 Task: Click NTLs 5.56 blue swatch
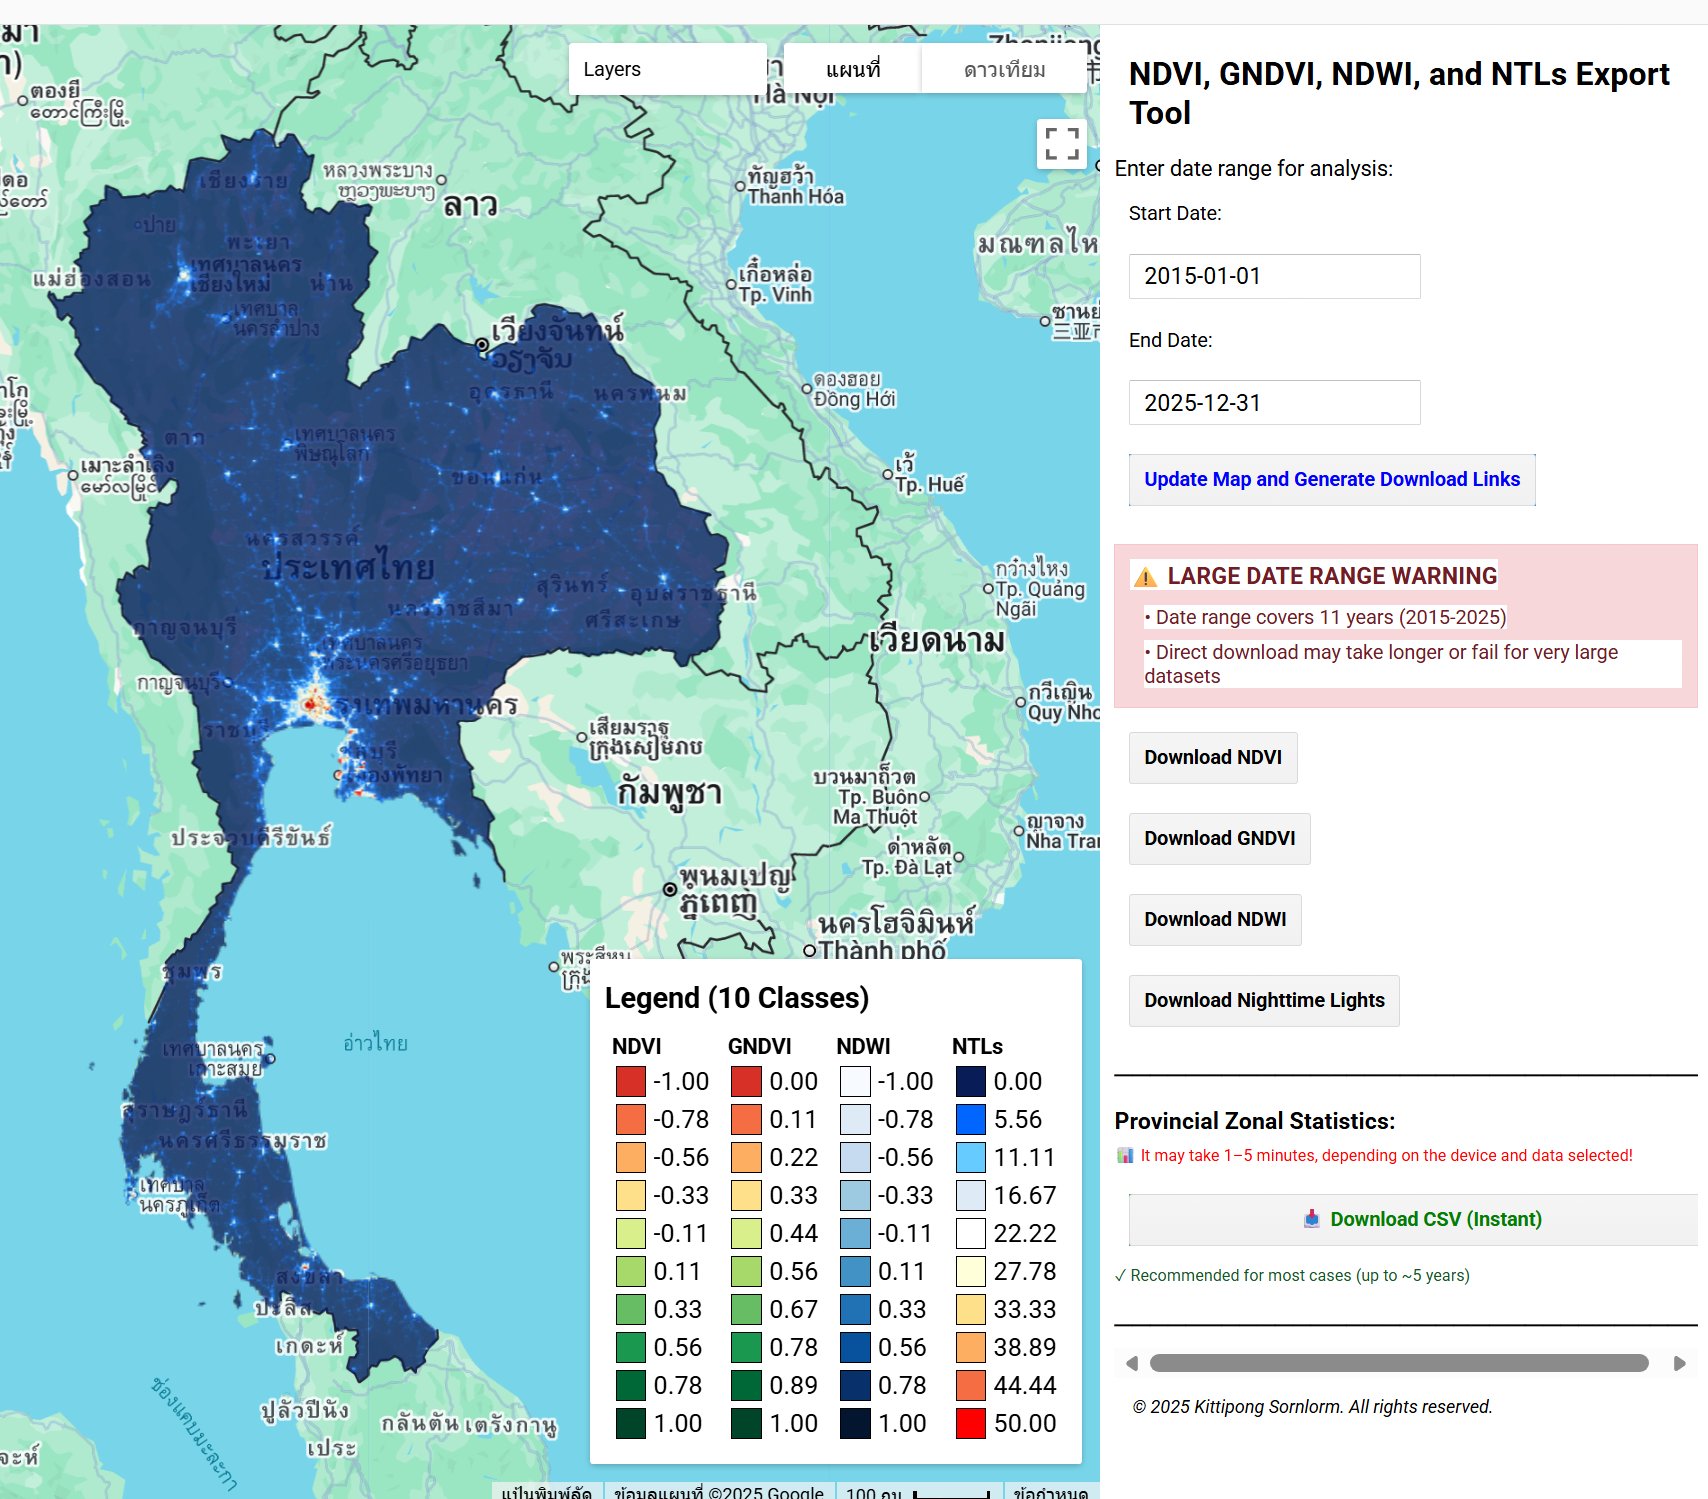pyautogui.click(x=971, y=1120)
